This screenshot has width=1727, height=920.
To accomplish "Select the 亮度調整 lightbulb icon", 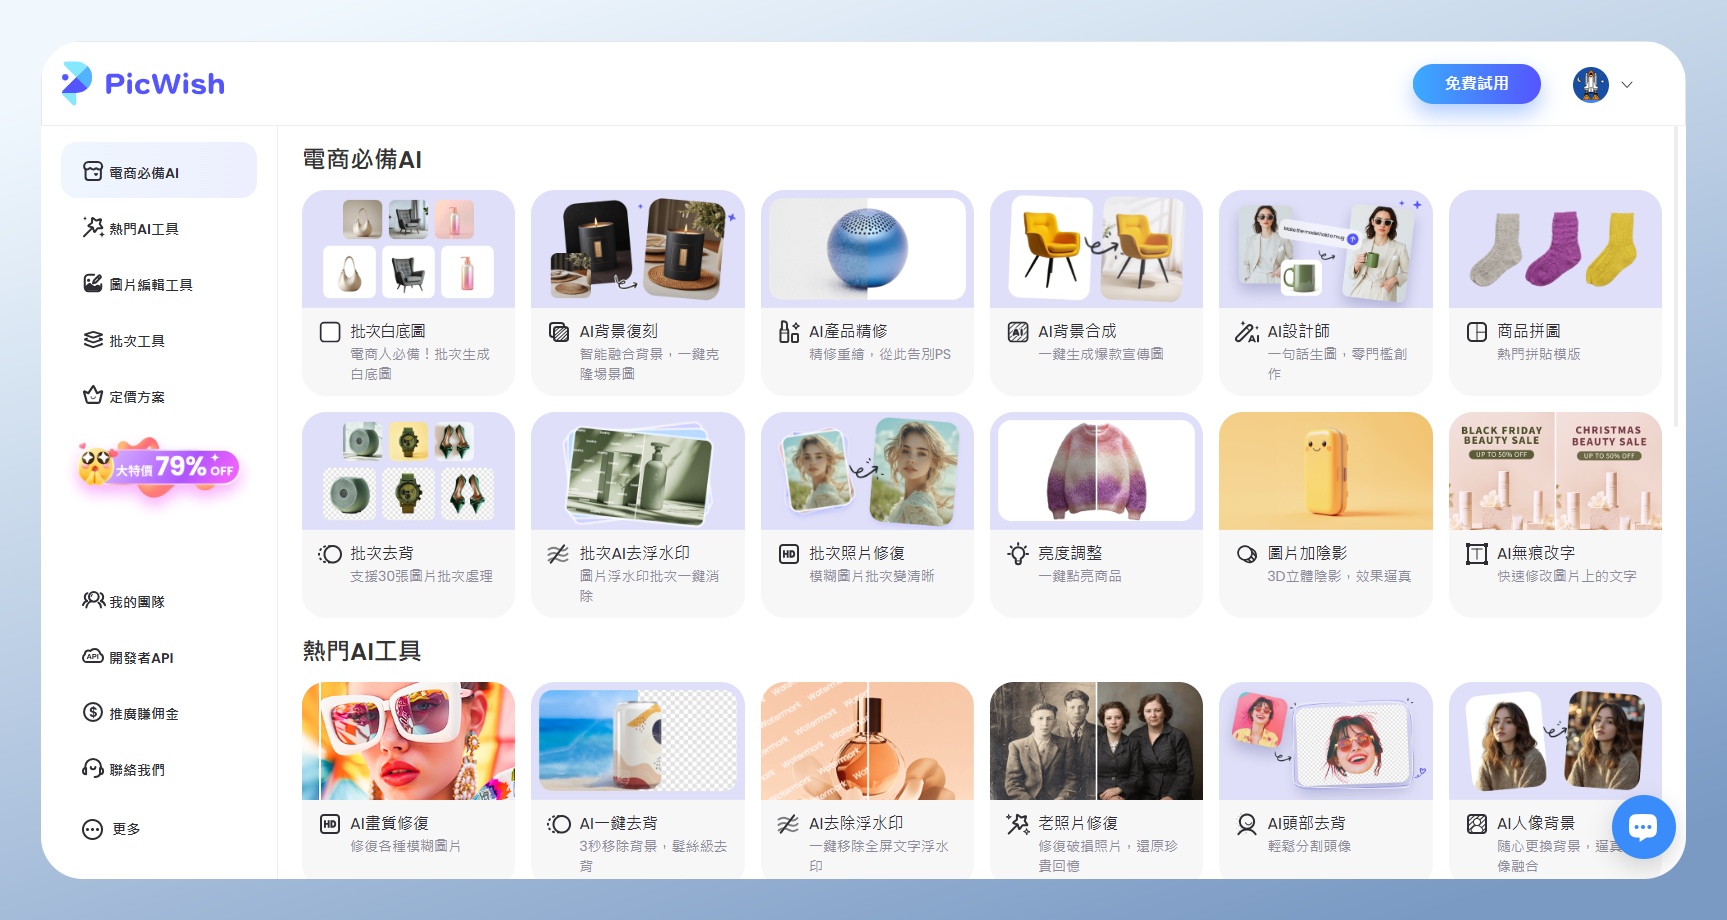I will pyautogui.click(x=1018, y=554).
